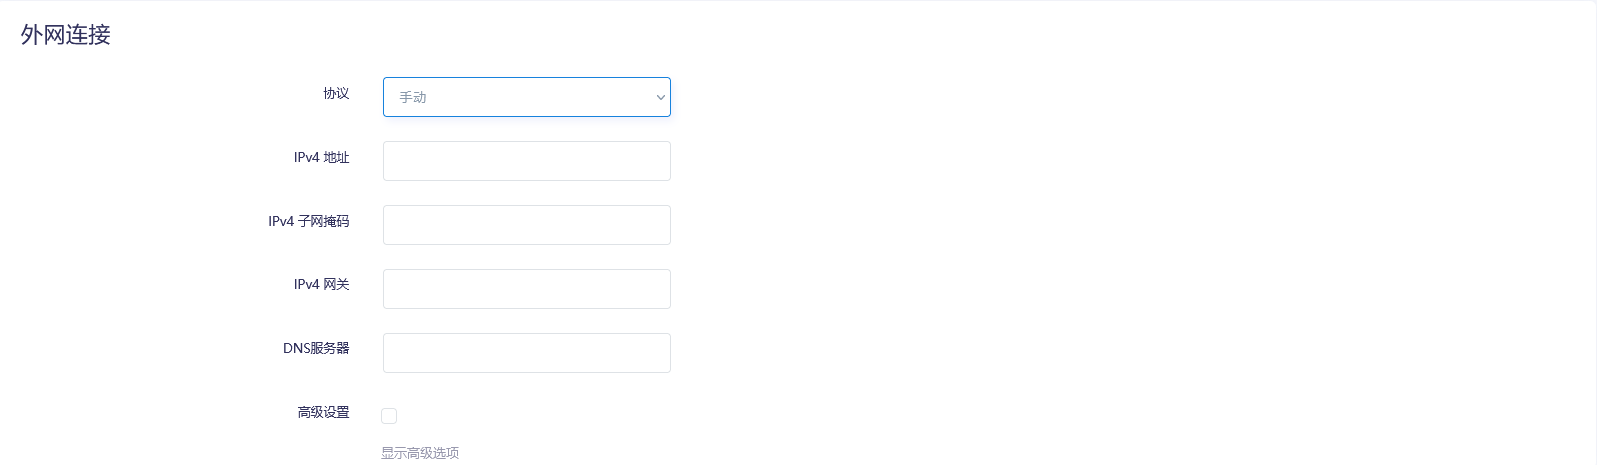Viewport: 1597px width, 465px height.
Task: Click the IPv4 地址 label
Action: point(321,157)
